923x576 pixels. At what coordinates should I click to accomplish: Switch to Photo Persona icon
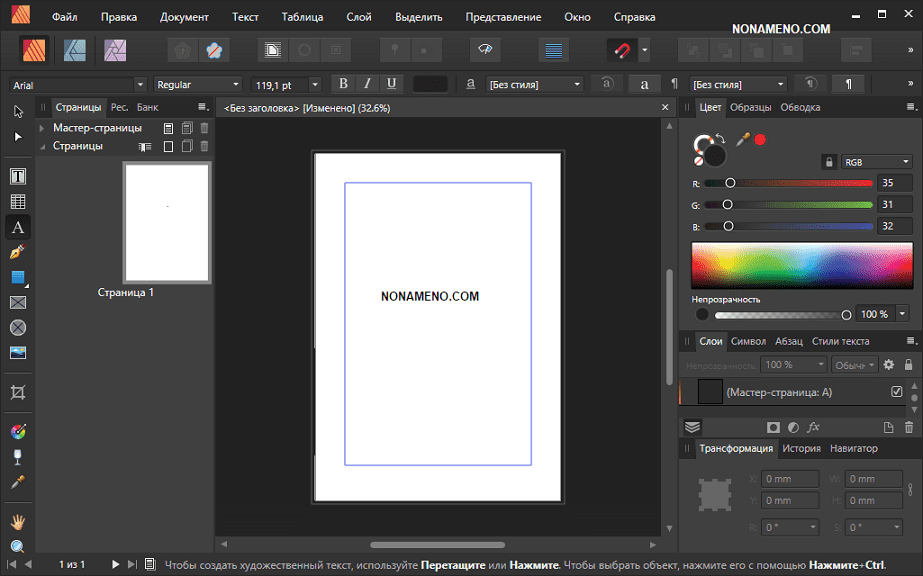(x=115, y=49)
